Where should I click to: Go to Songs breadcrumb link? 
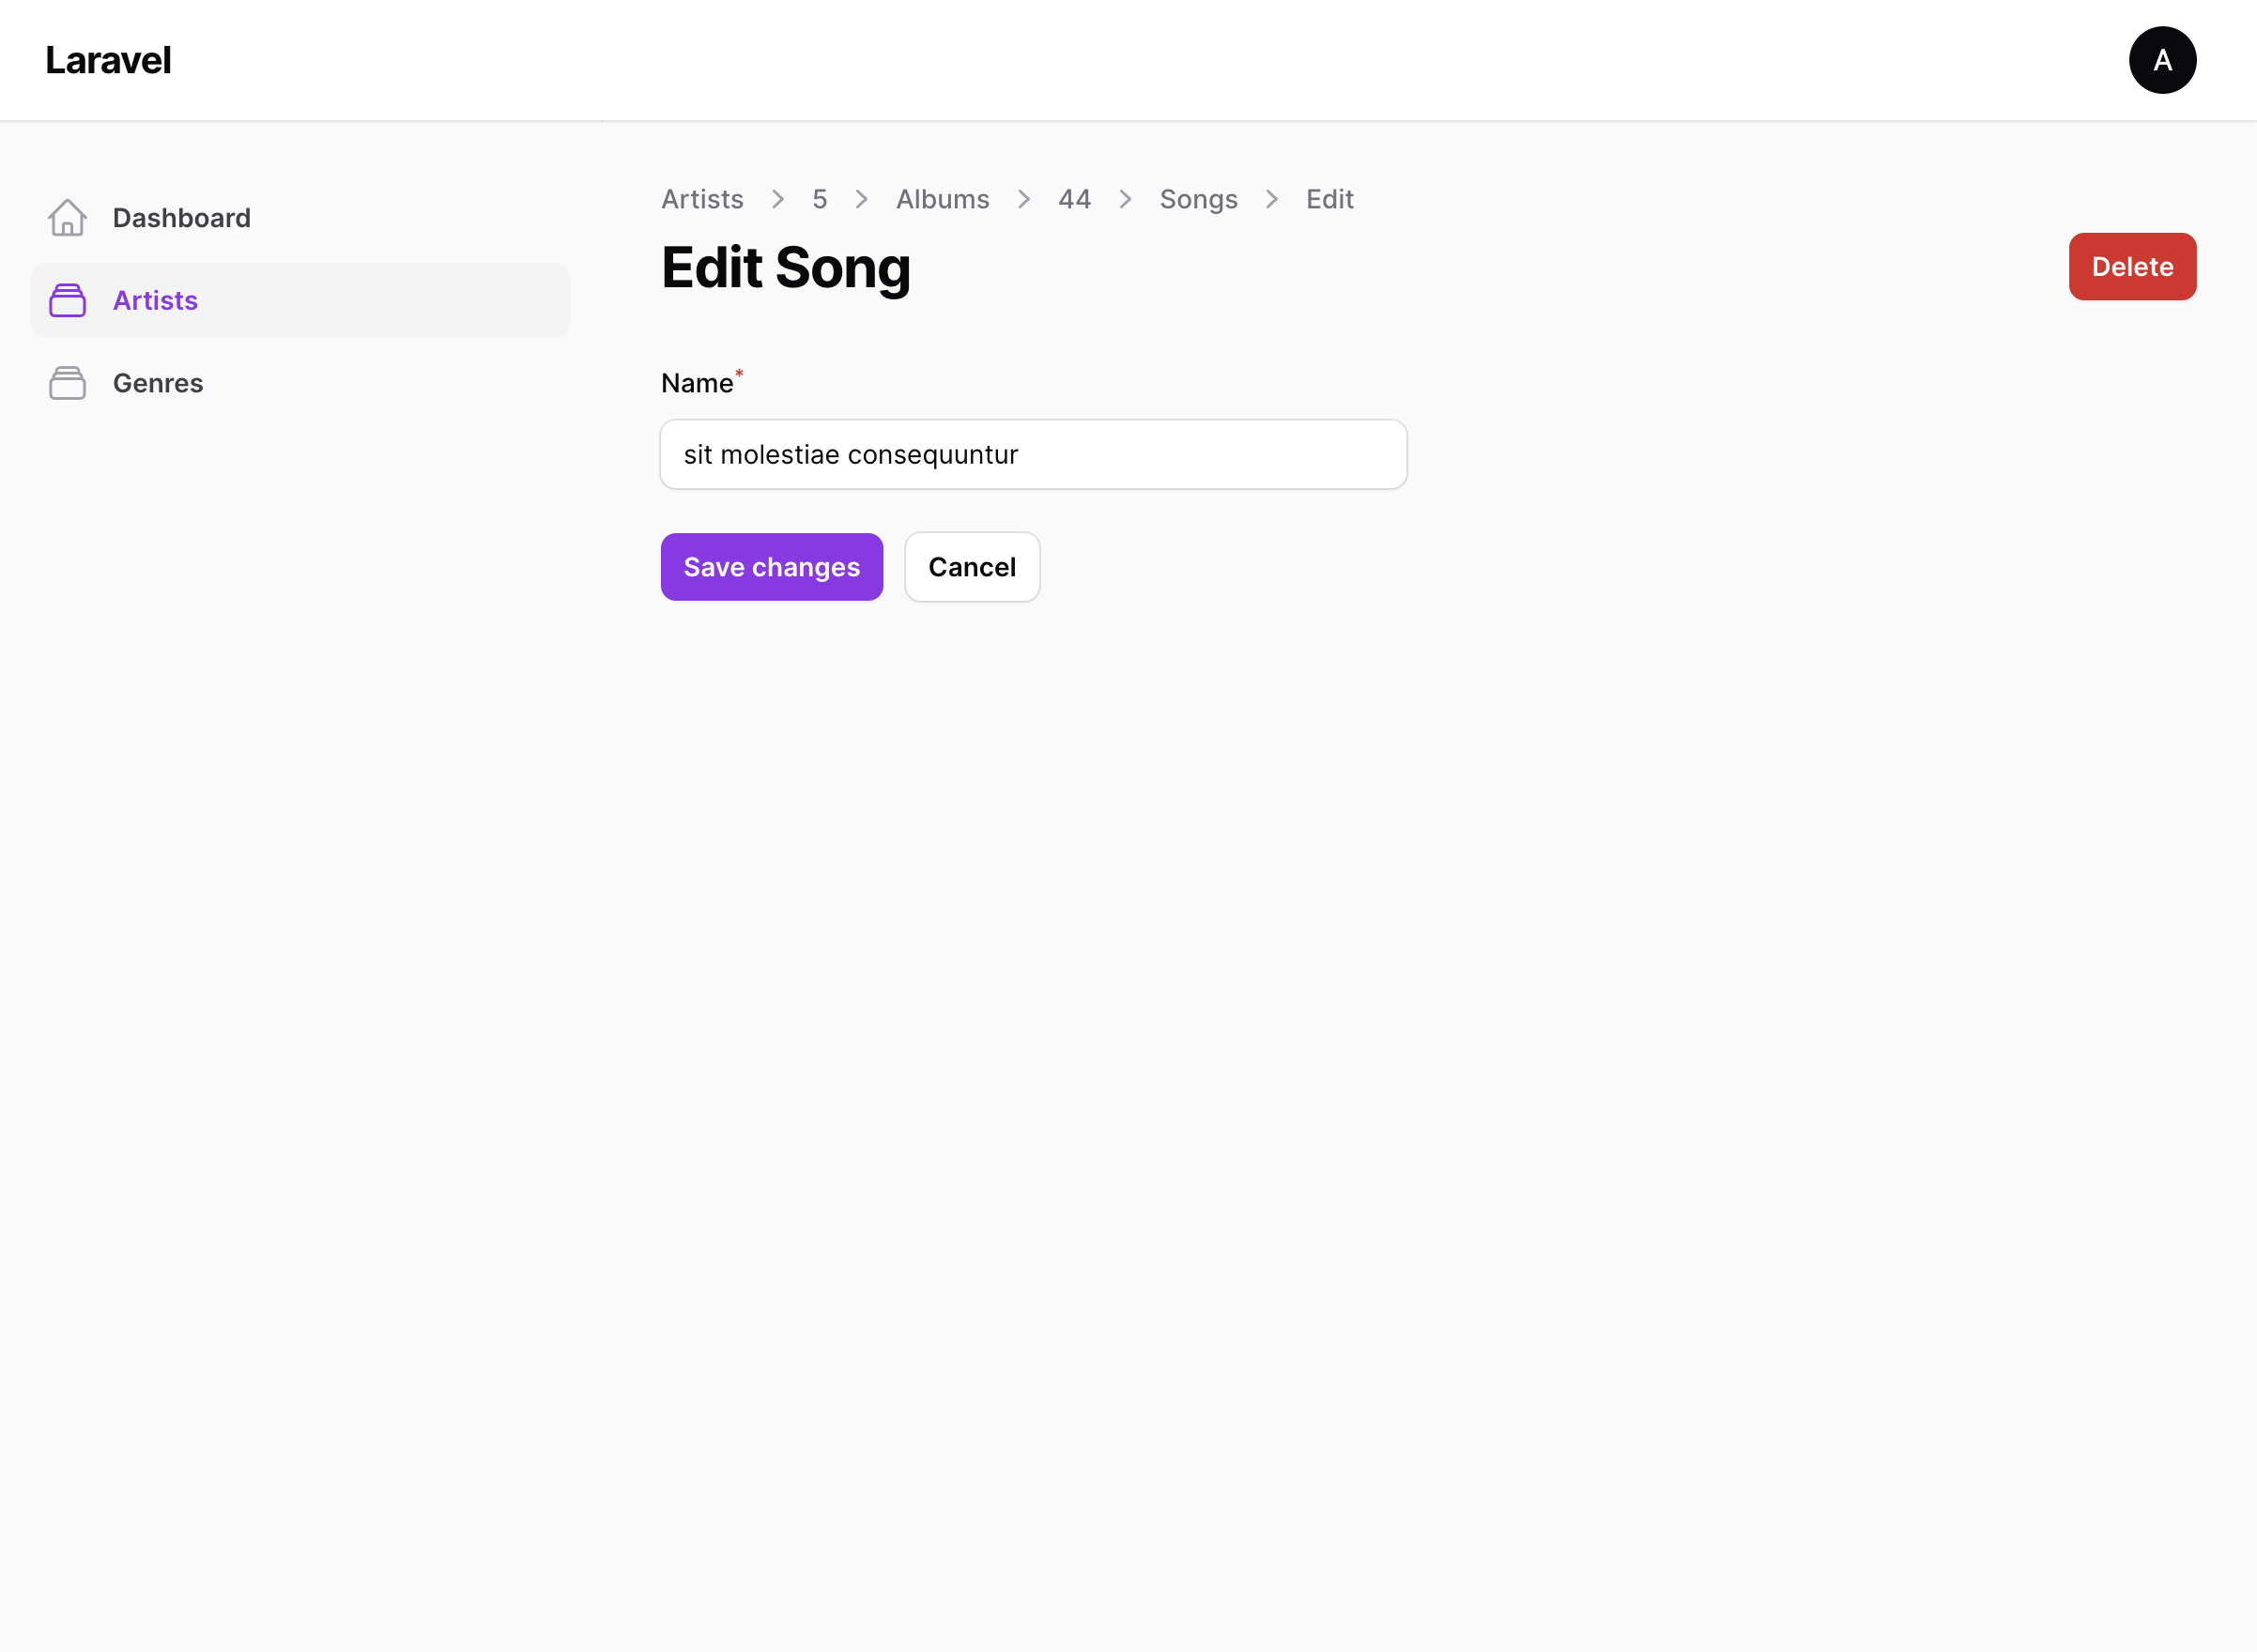click(1198, 199)
